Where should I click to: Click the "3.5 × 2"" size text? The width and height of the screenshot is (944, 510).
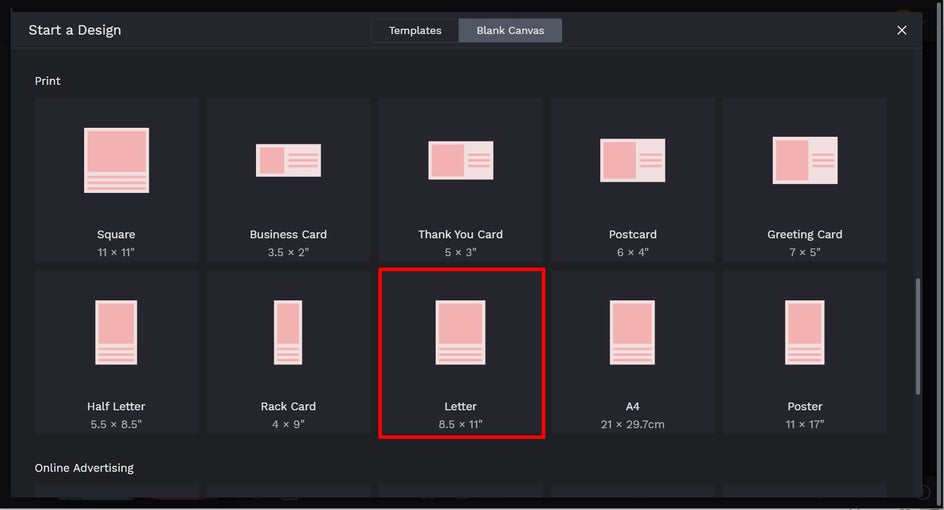point(288,252)
